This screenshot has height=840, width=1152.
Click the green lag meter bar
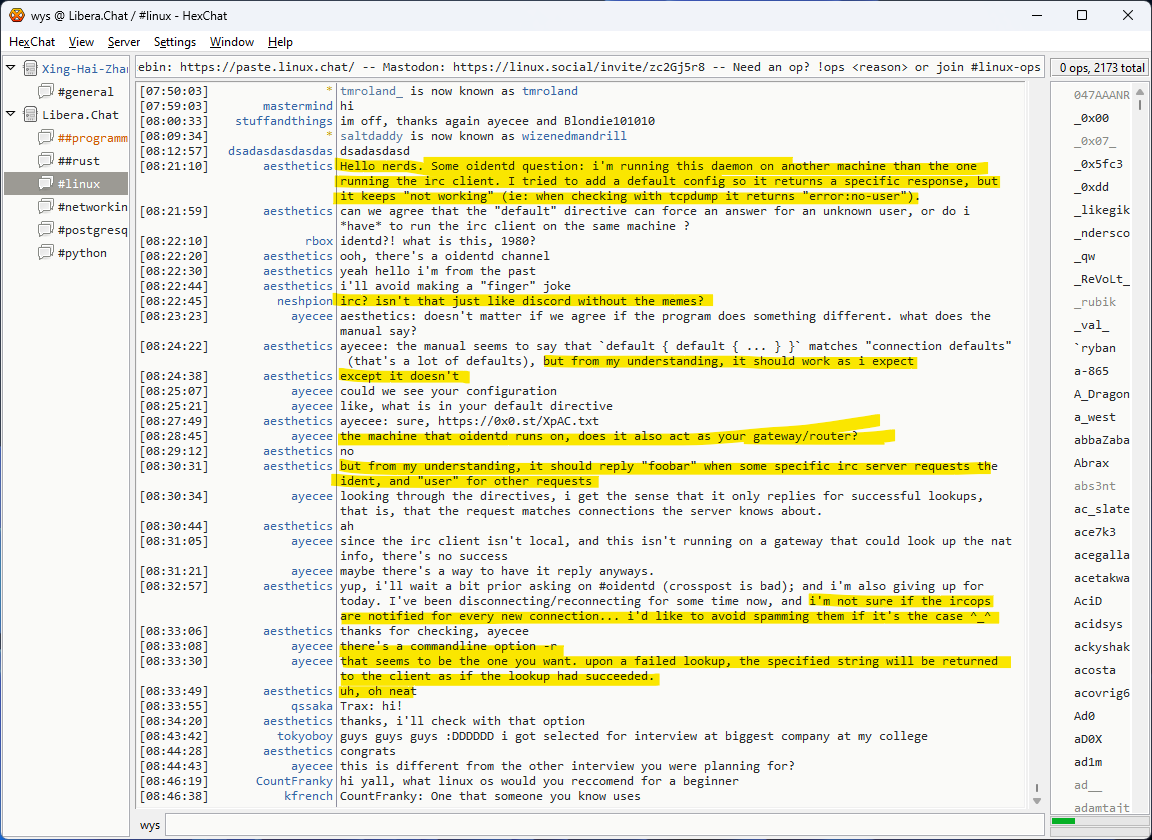[x=1064, y=822]
